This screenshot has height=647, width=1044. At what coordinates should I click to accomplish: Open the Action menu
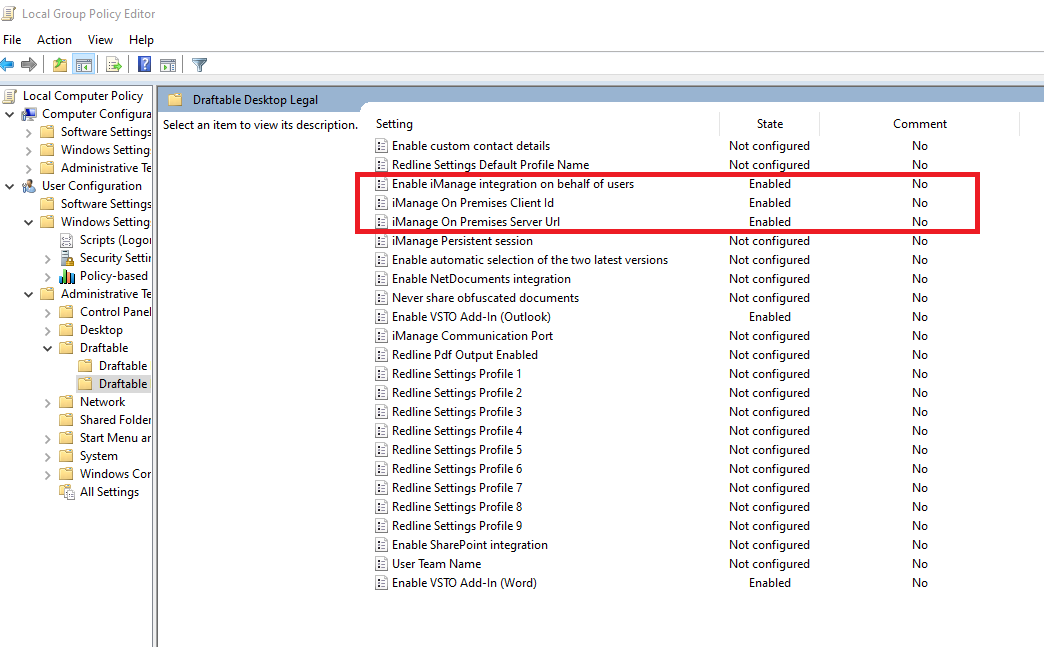(x=54, y=40)
